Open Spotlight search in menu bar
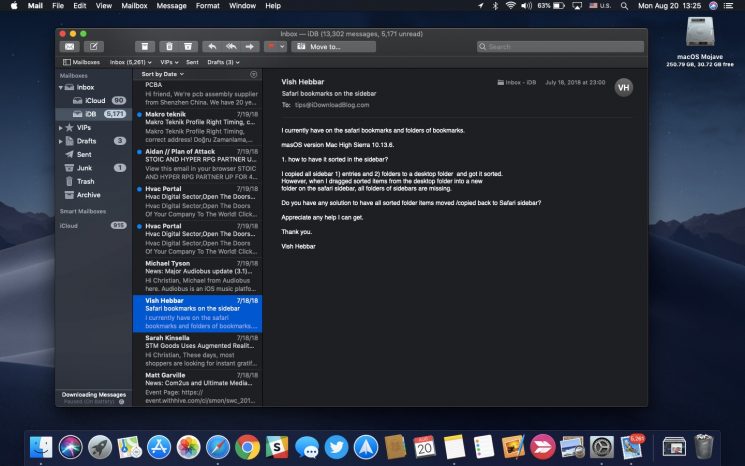The width and height of the screenshot is (745, 466). pos(624,6)
